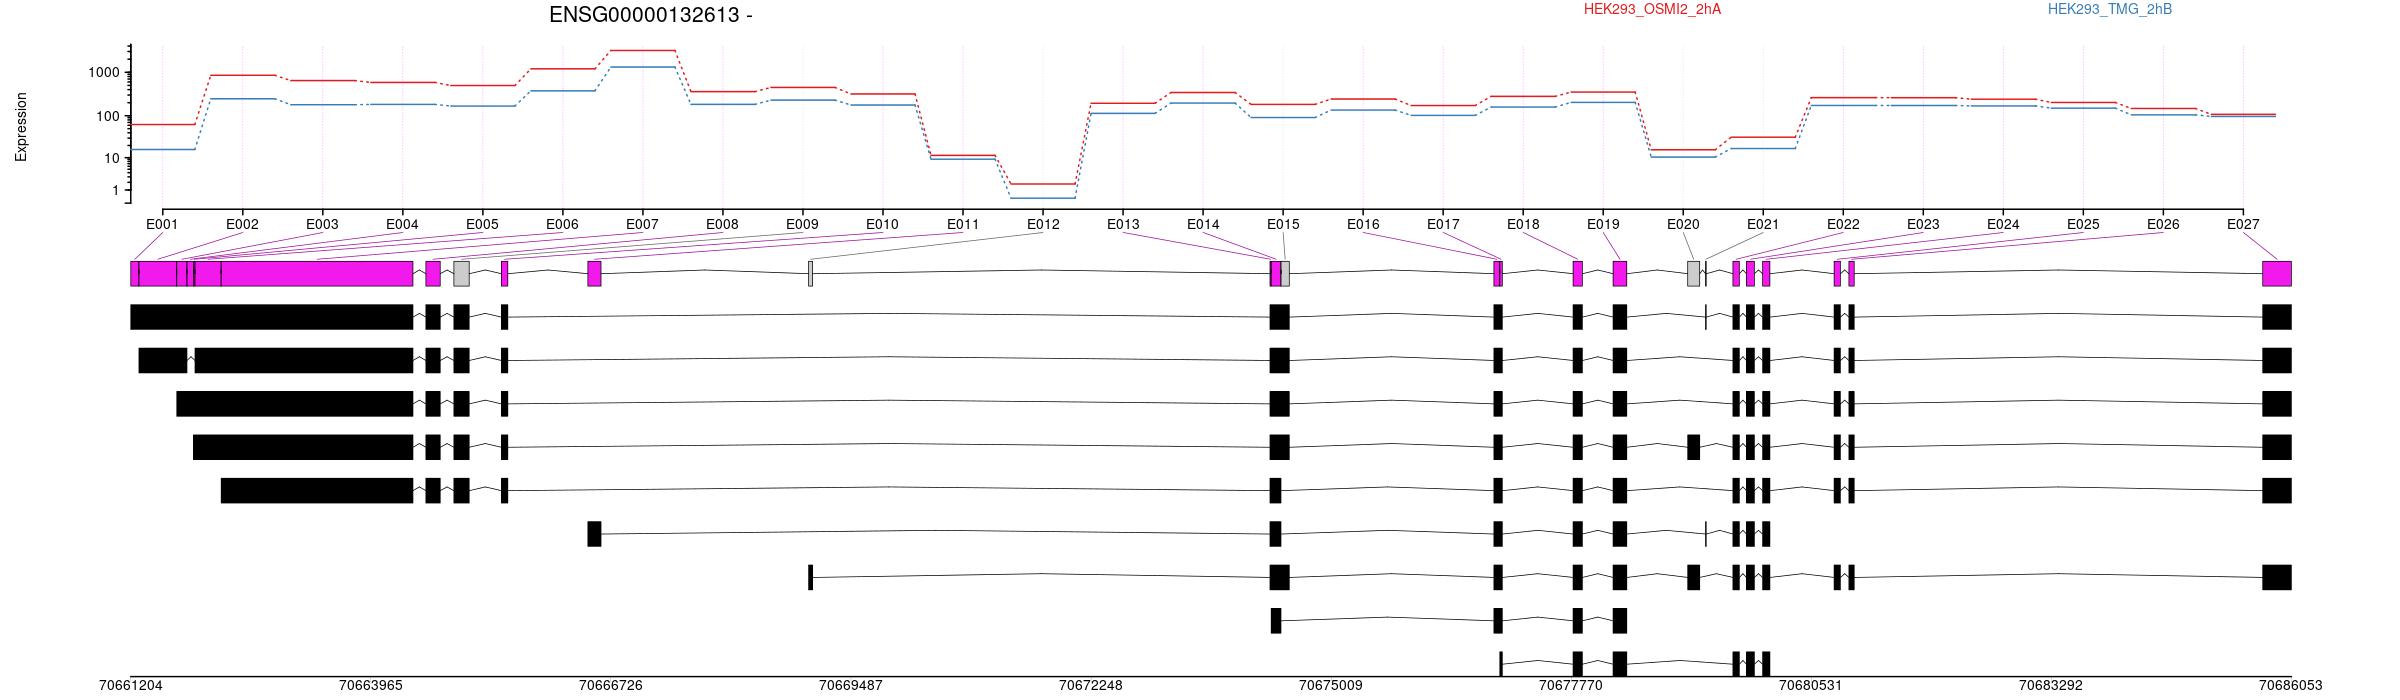Click genomic coordinate 70683292
Screen dimensions: 2400x700
[x=2051, y=685]
